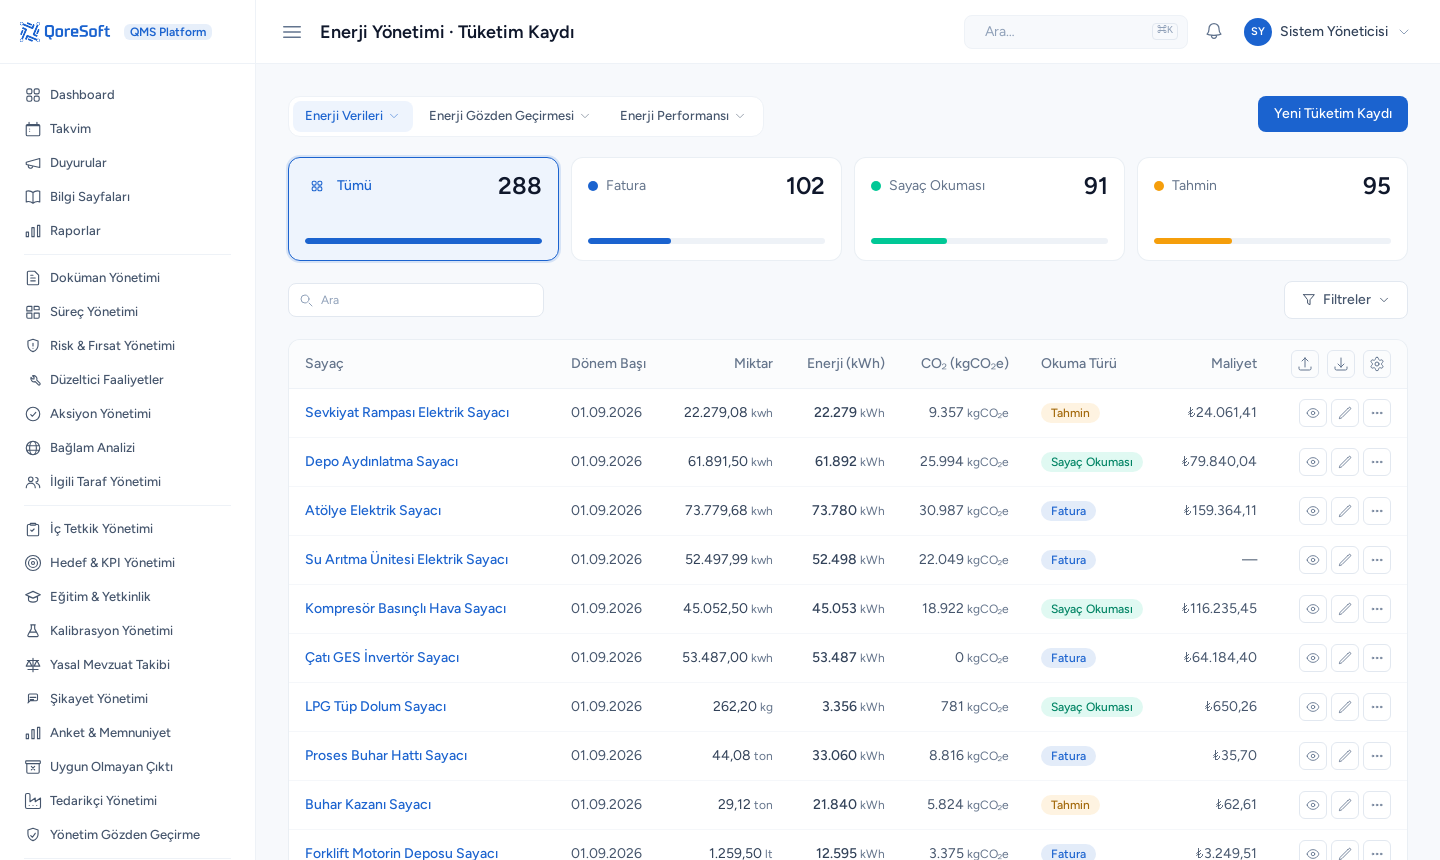Click Yeni Tüketim Kaydı button
This screenshot has width=1440, height=860.
(1332, 114)
